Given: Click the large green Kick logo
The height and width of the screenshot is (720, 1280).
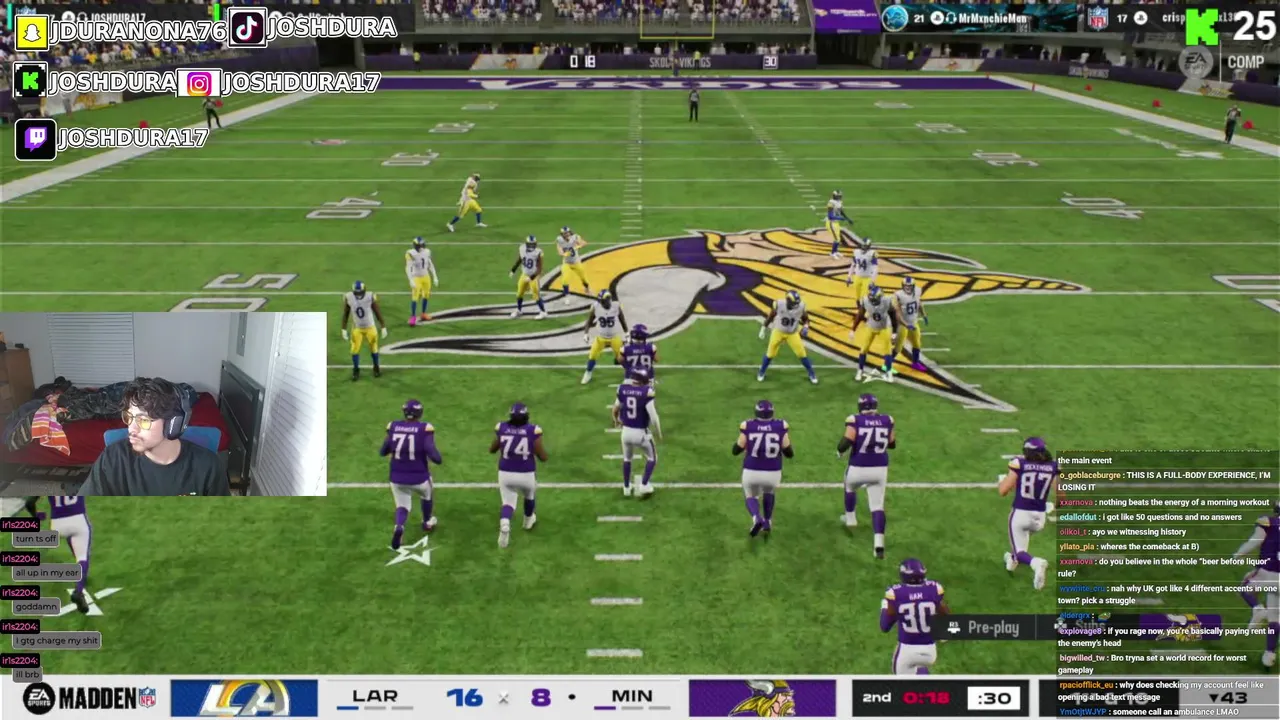Looking at the screenshot, I should coord(1204,27).
